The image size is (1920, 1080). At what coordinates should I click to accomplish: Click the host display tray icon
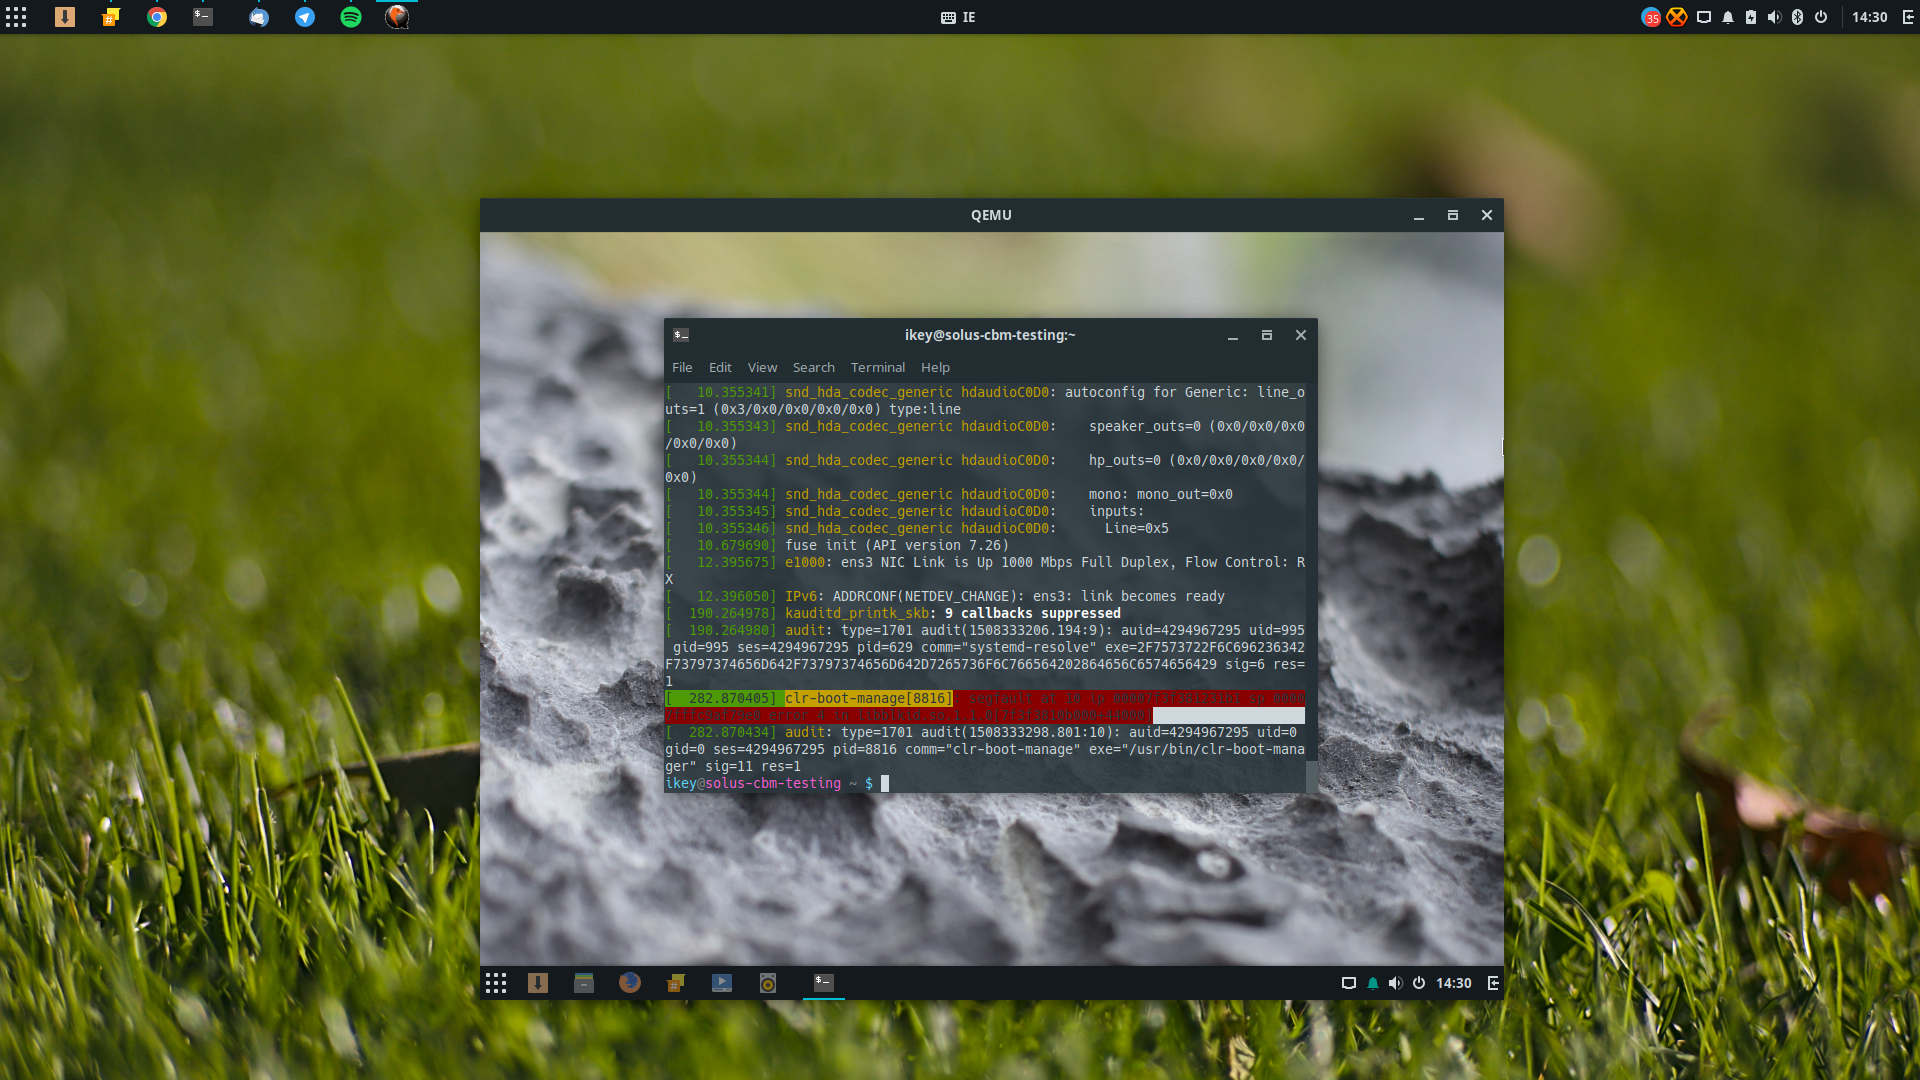1704,17
